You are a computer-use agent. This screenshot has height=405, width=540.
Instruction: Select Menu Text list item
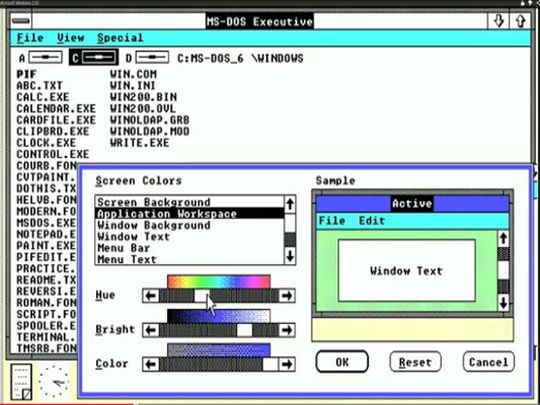point(189,259)
